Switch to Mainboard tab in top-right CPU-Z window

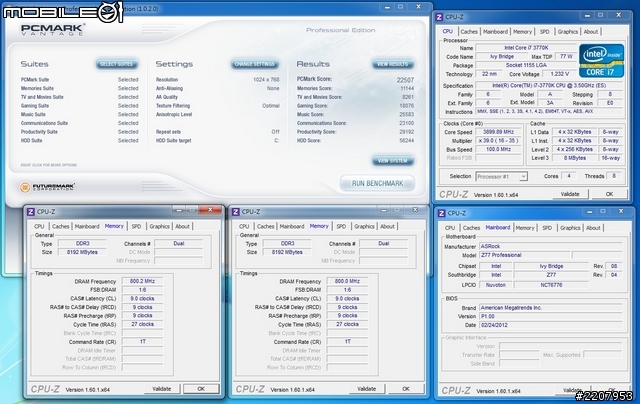(495, 31)
